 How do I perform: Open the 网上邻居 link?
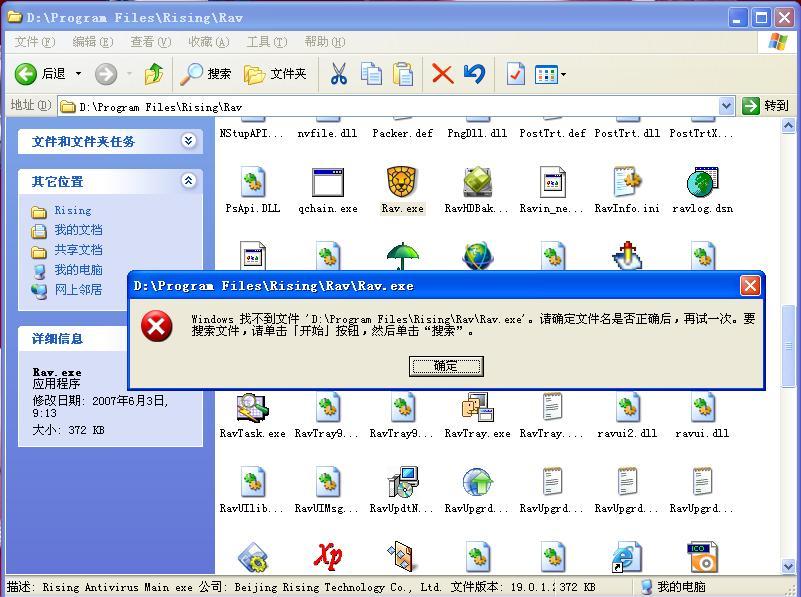[78, 290]
